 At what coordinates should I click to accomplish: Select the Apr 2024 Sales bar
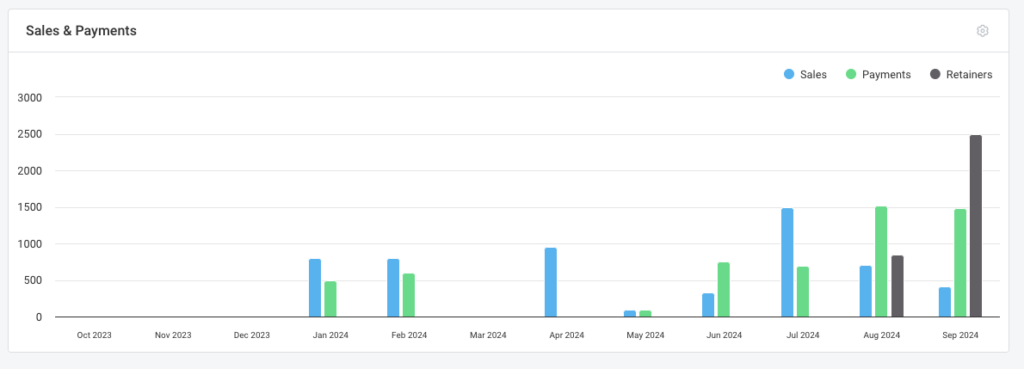coord(551,283)
